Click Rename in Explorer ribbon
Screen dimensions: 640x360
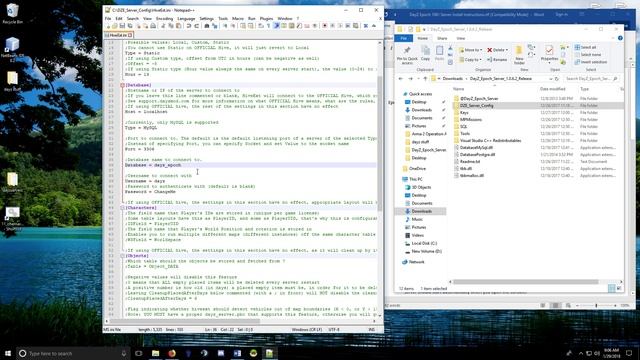pos(497,60)
